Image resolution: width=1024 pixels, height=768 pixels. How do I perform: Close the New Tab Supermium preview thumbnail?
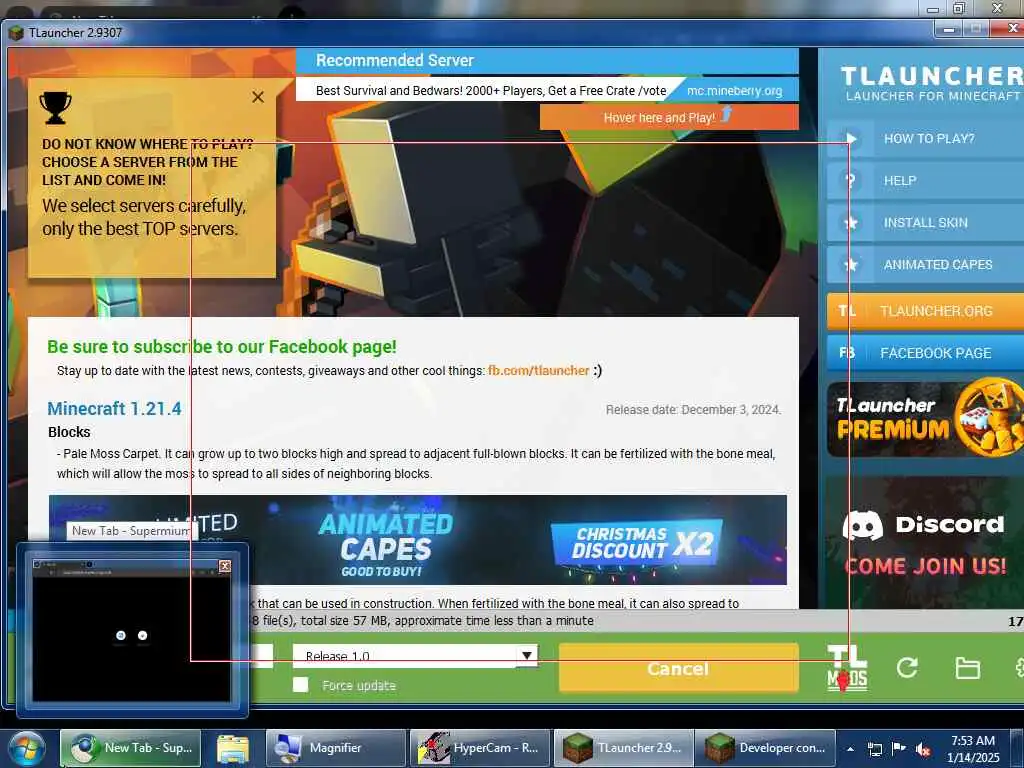[225, 566]
